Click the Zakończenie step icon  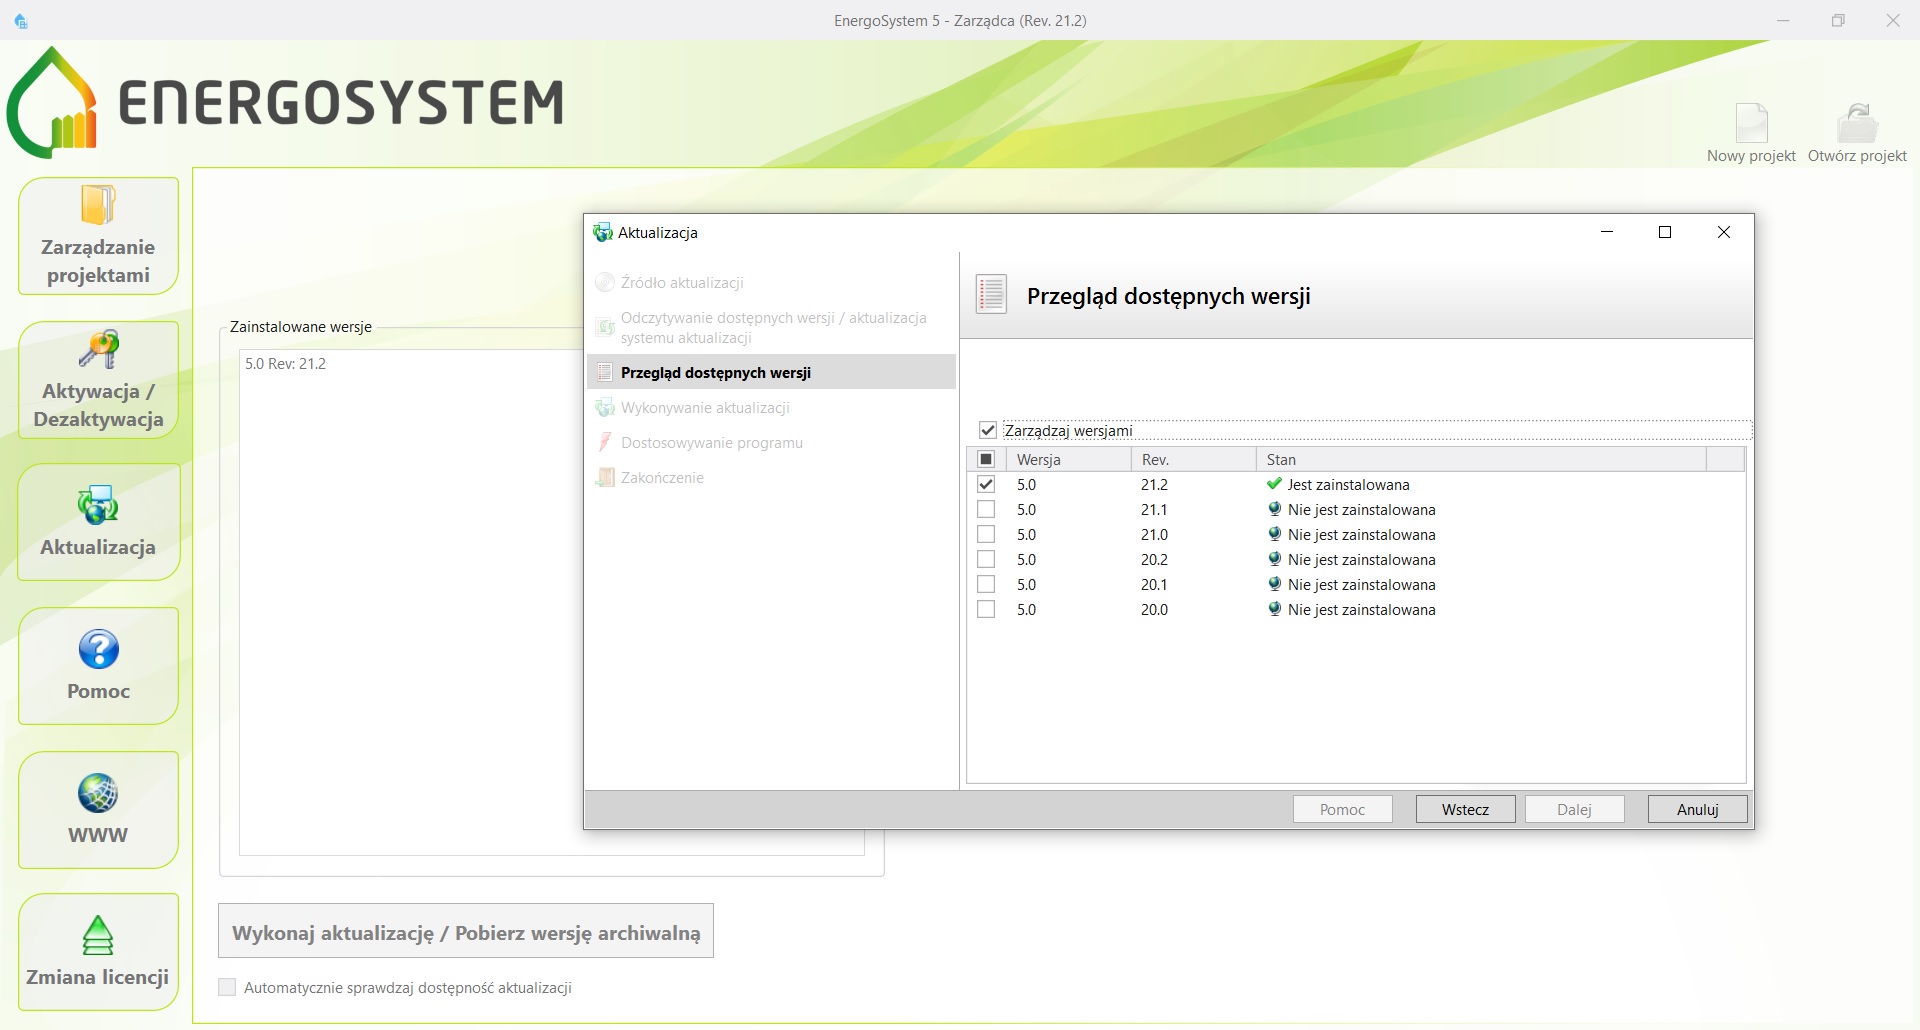[604, 477]
